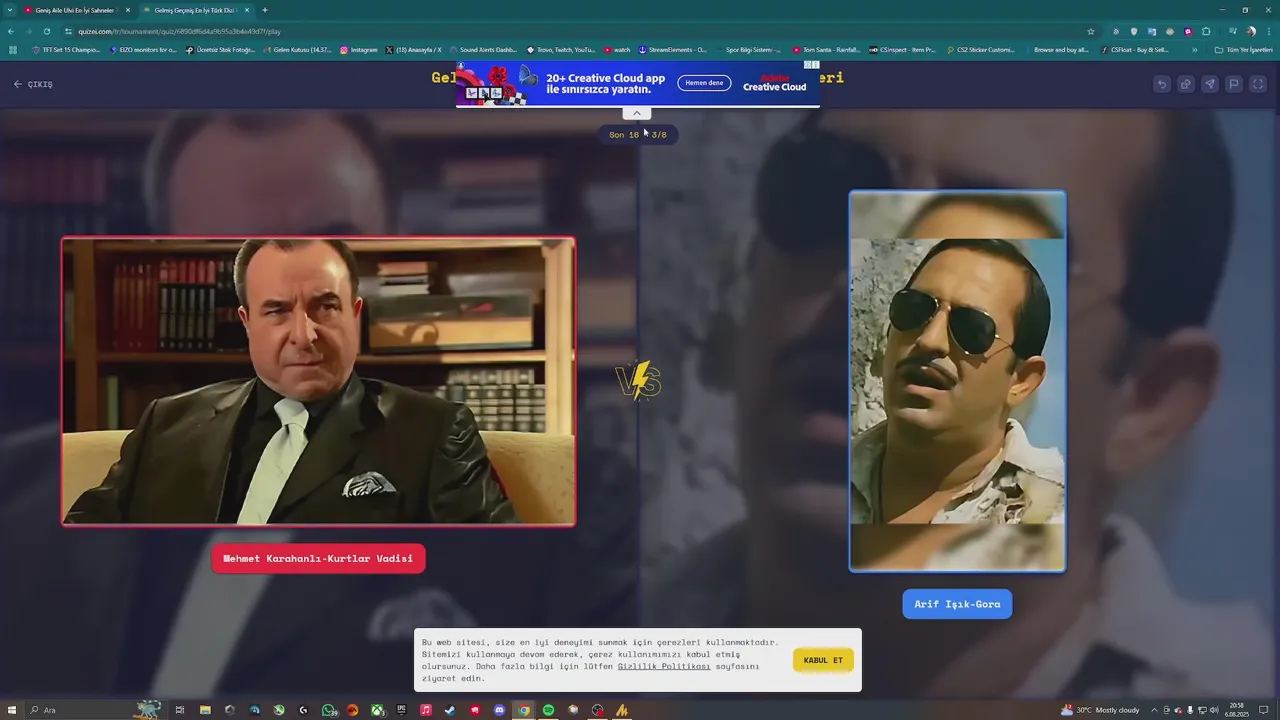This screenshot has width=1280, height=720.
Task: Close the Gelmiş Geçmiş En İyi Türk Dizi tab
Action: [x=247, y=10]
